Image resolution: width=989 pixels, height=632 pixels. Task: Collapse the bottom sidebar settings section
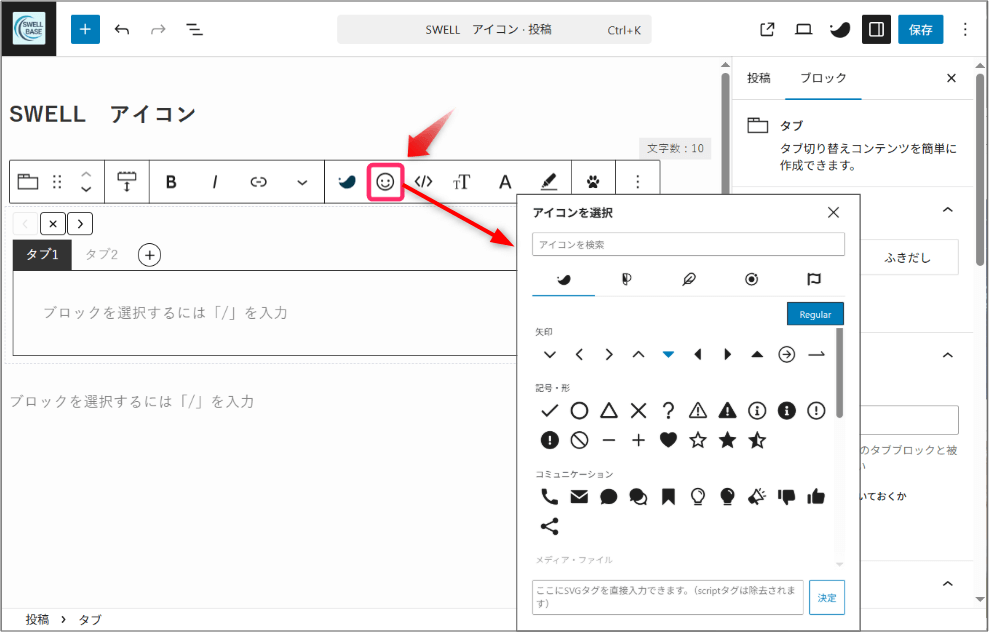(947, 583)
